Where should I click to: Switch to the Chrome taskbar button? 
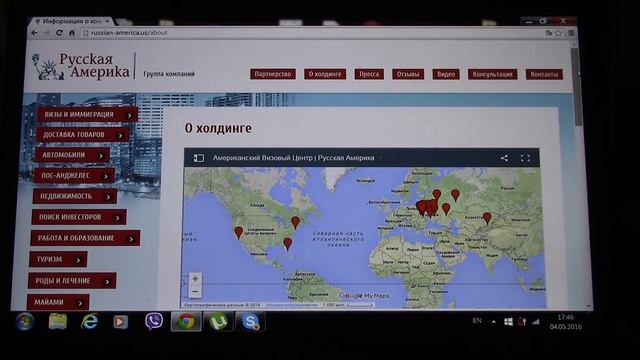(186, 322)
